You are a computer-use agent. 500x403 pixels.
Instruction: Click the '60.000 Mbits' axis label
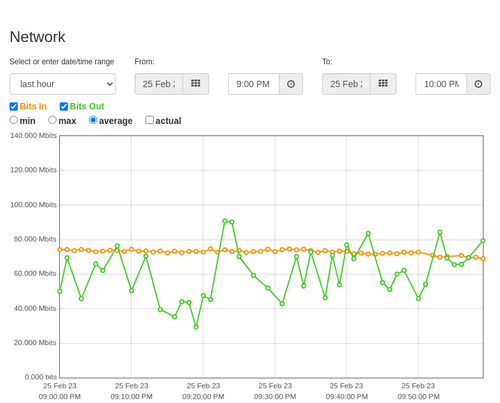(x=35, y=274)
